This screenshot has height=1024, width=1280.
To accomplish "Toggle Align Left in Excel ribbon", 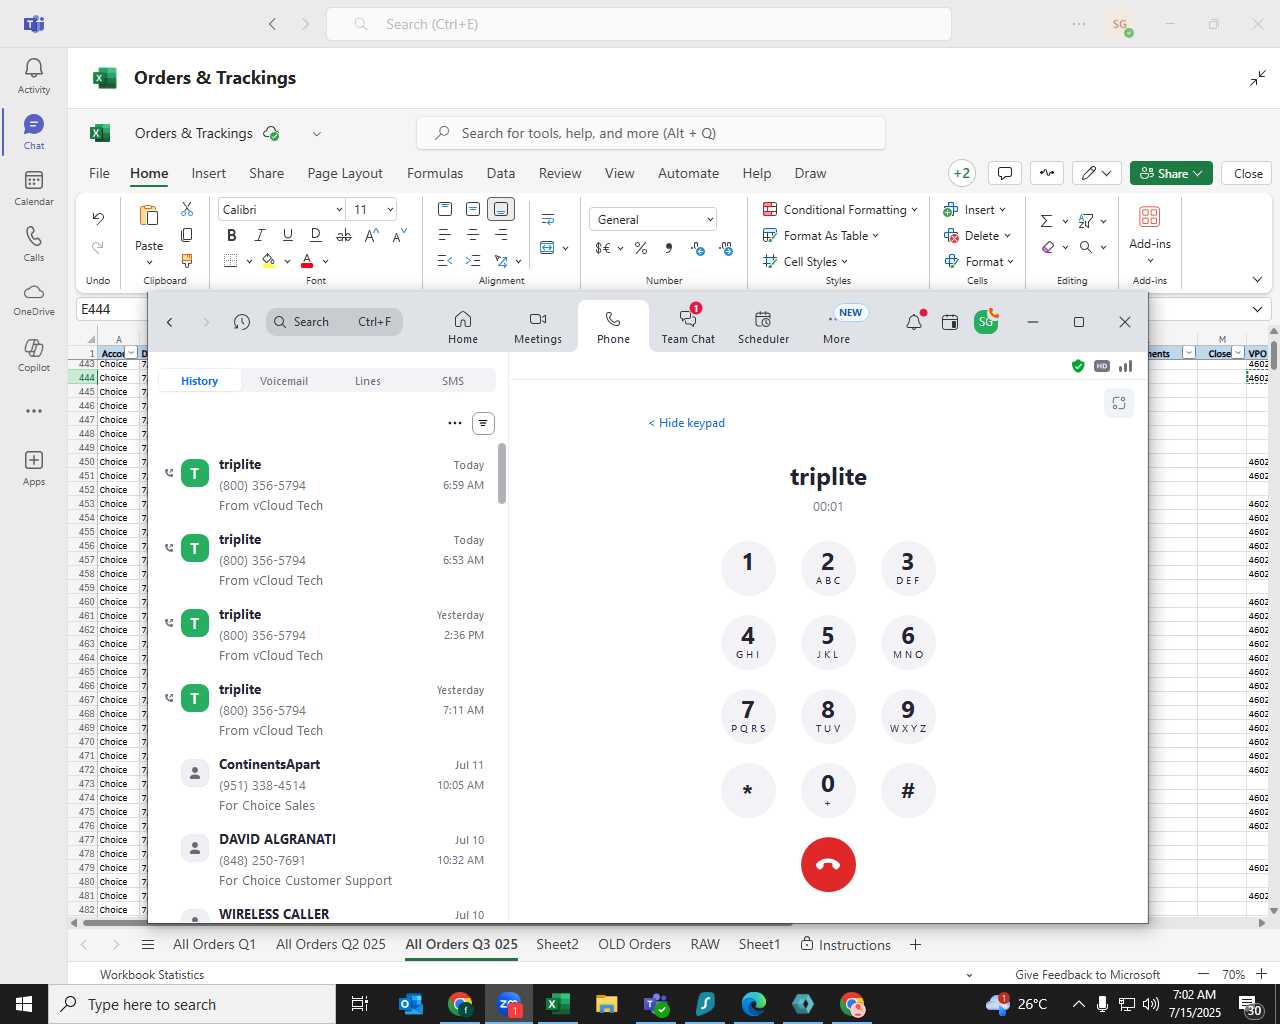I will (x=445, y=235).
